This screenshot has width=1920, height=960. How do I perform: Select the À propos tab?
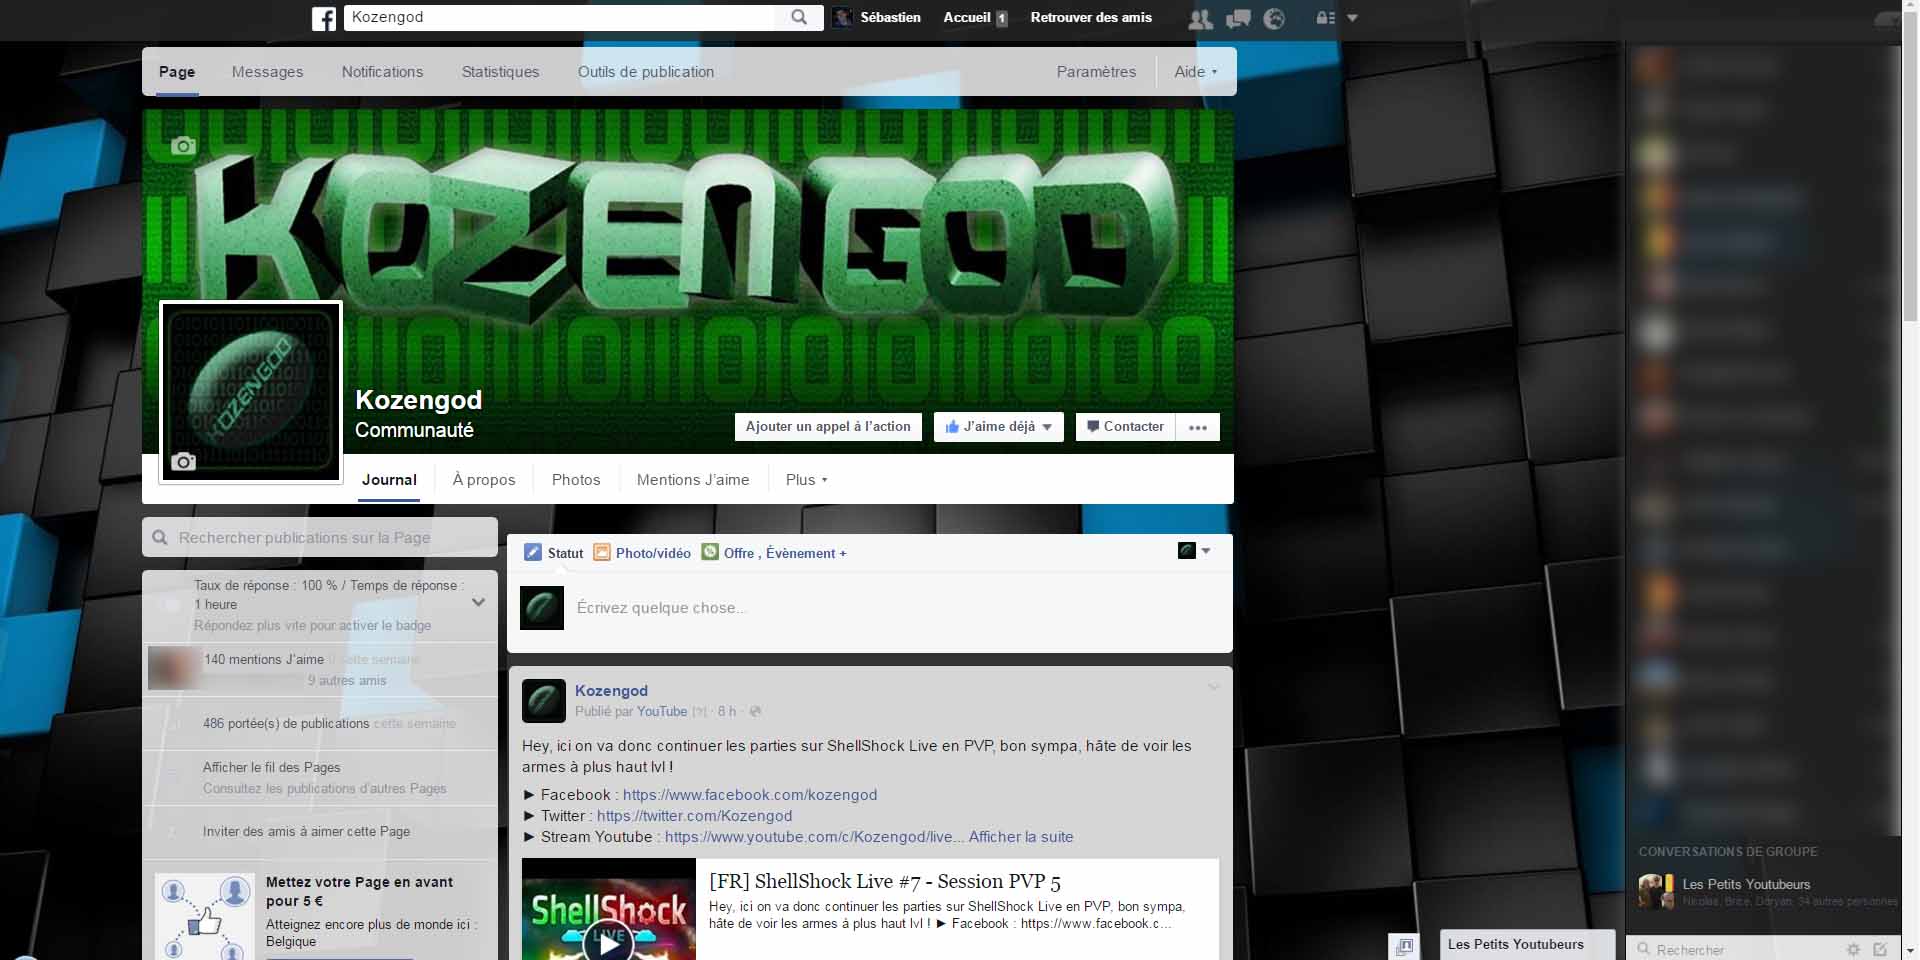point(484,480)
